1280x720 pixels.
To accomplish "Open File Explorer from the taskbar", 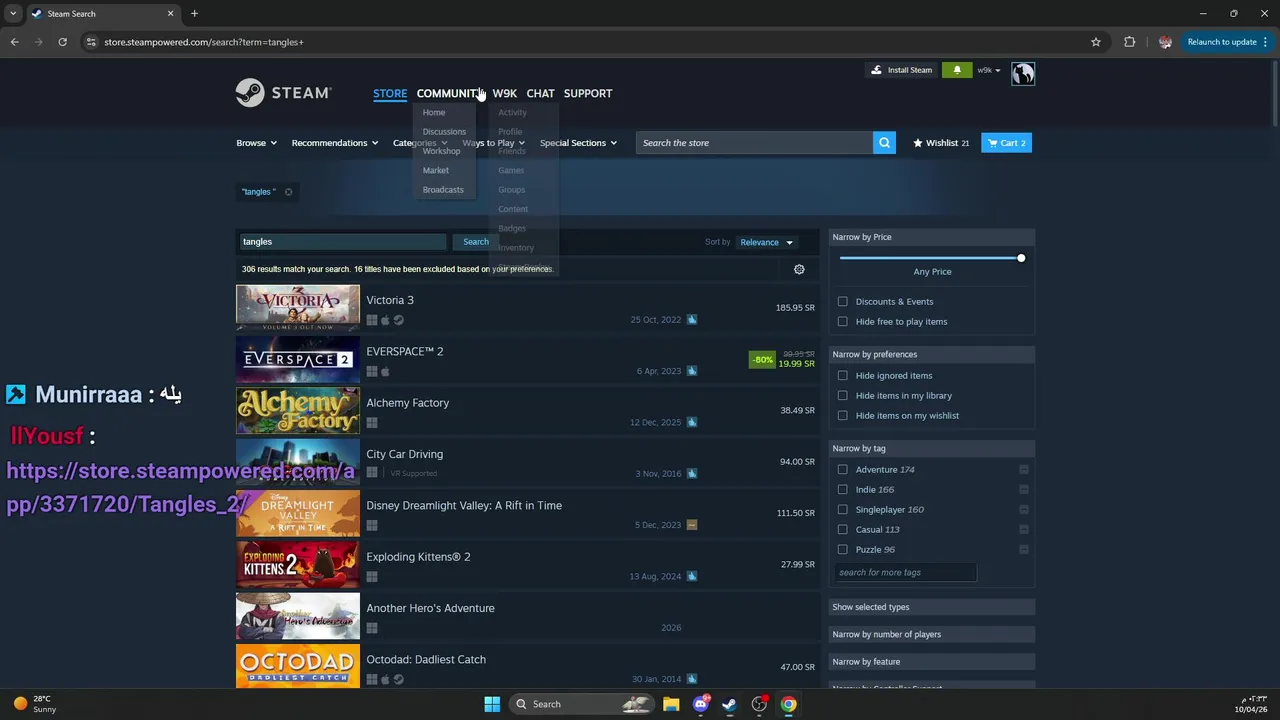I will (671, 704).
